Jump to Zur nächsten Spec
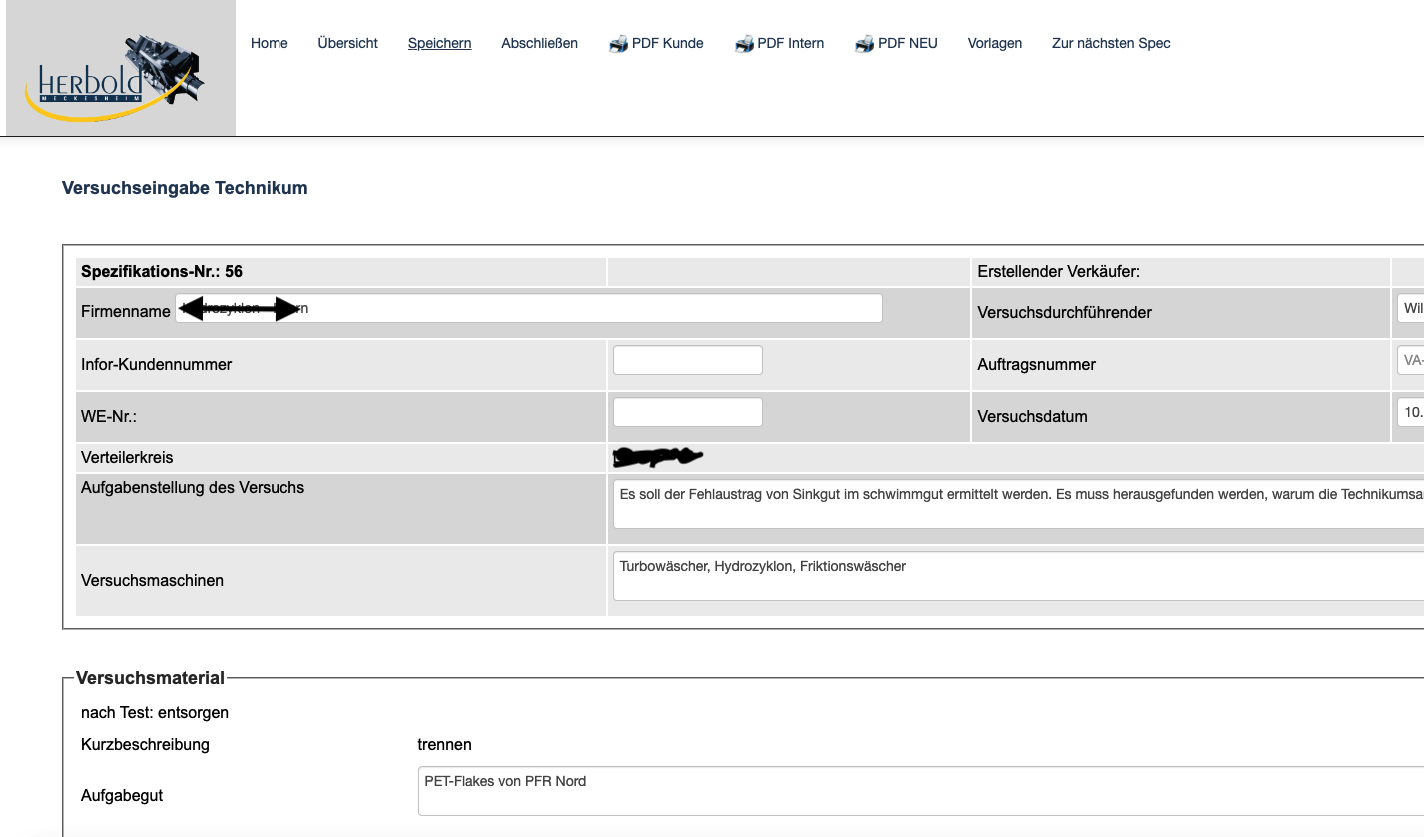The height and width of the screenshot is (837, 1424). (1110, 43)
